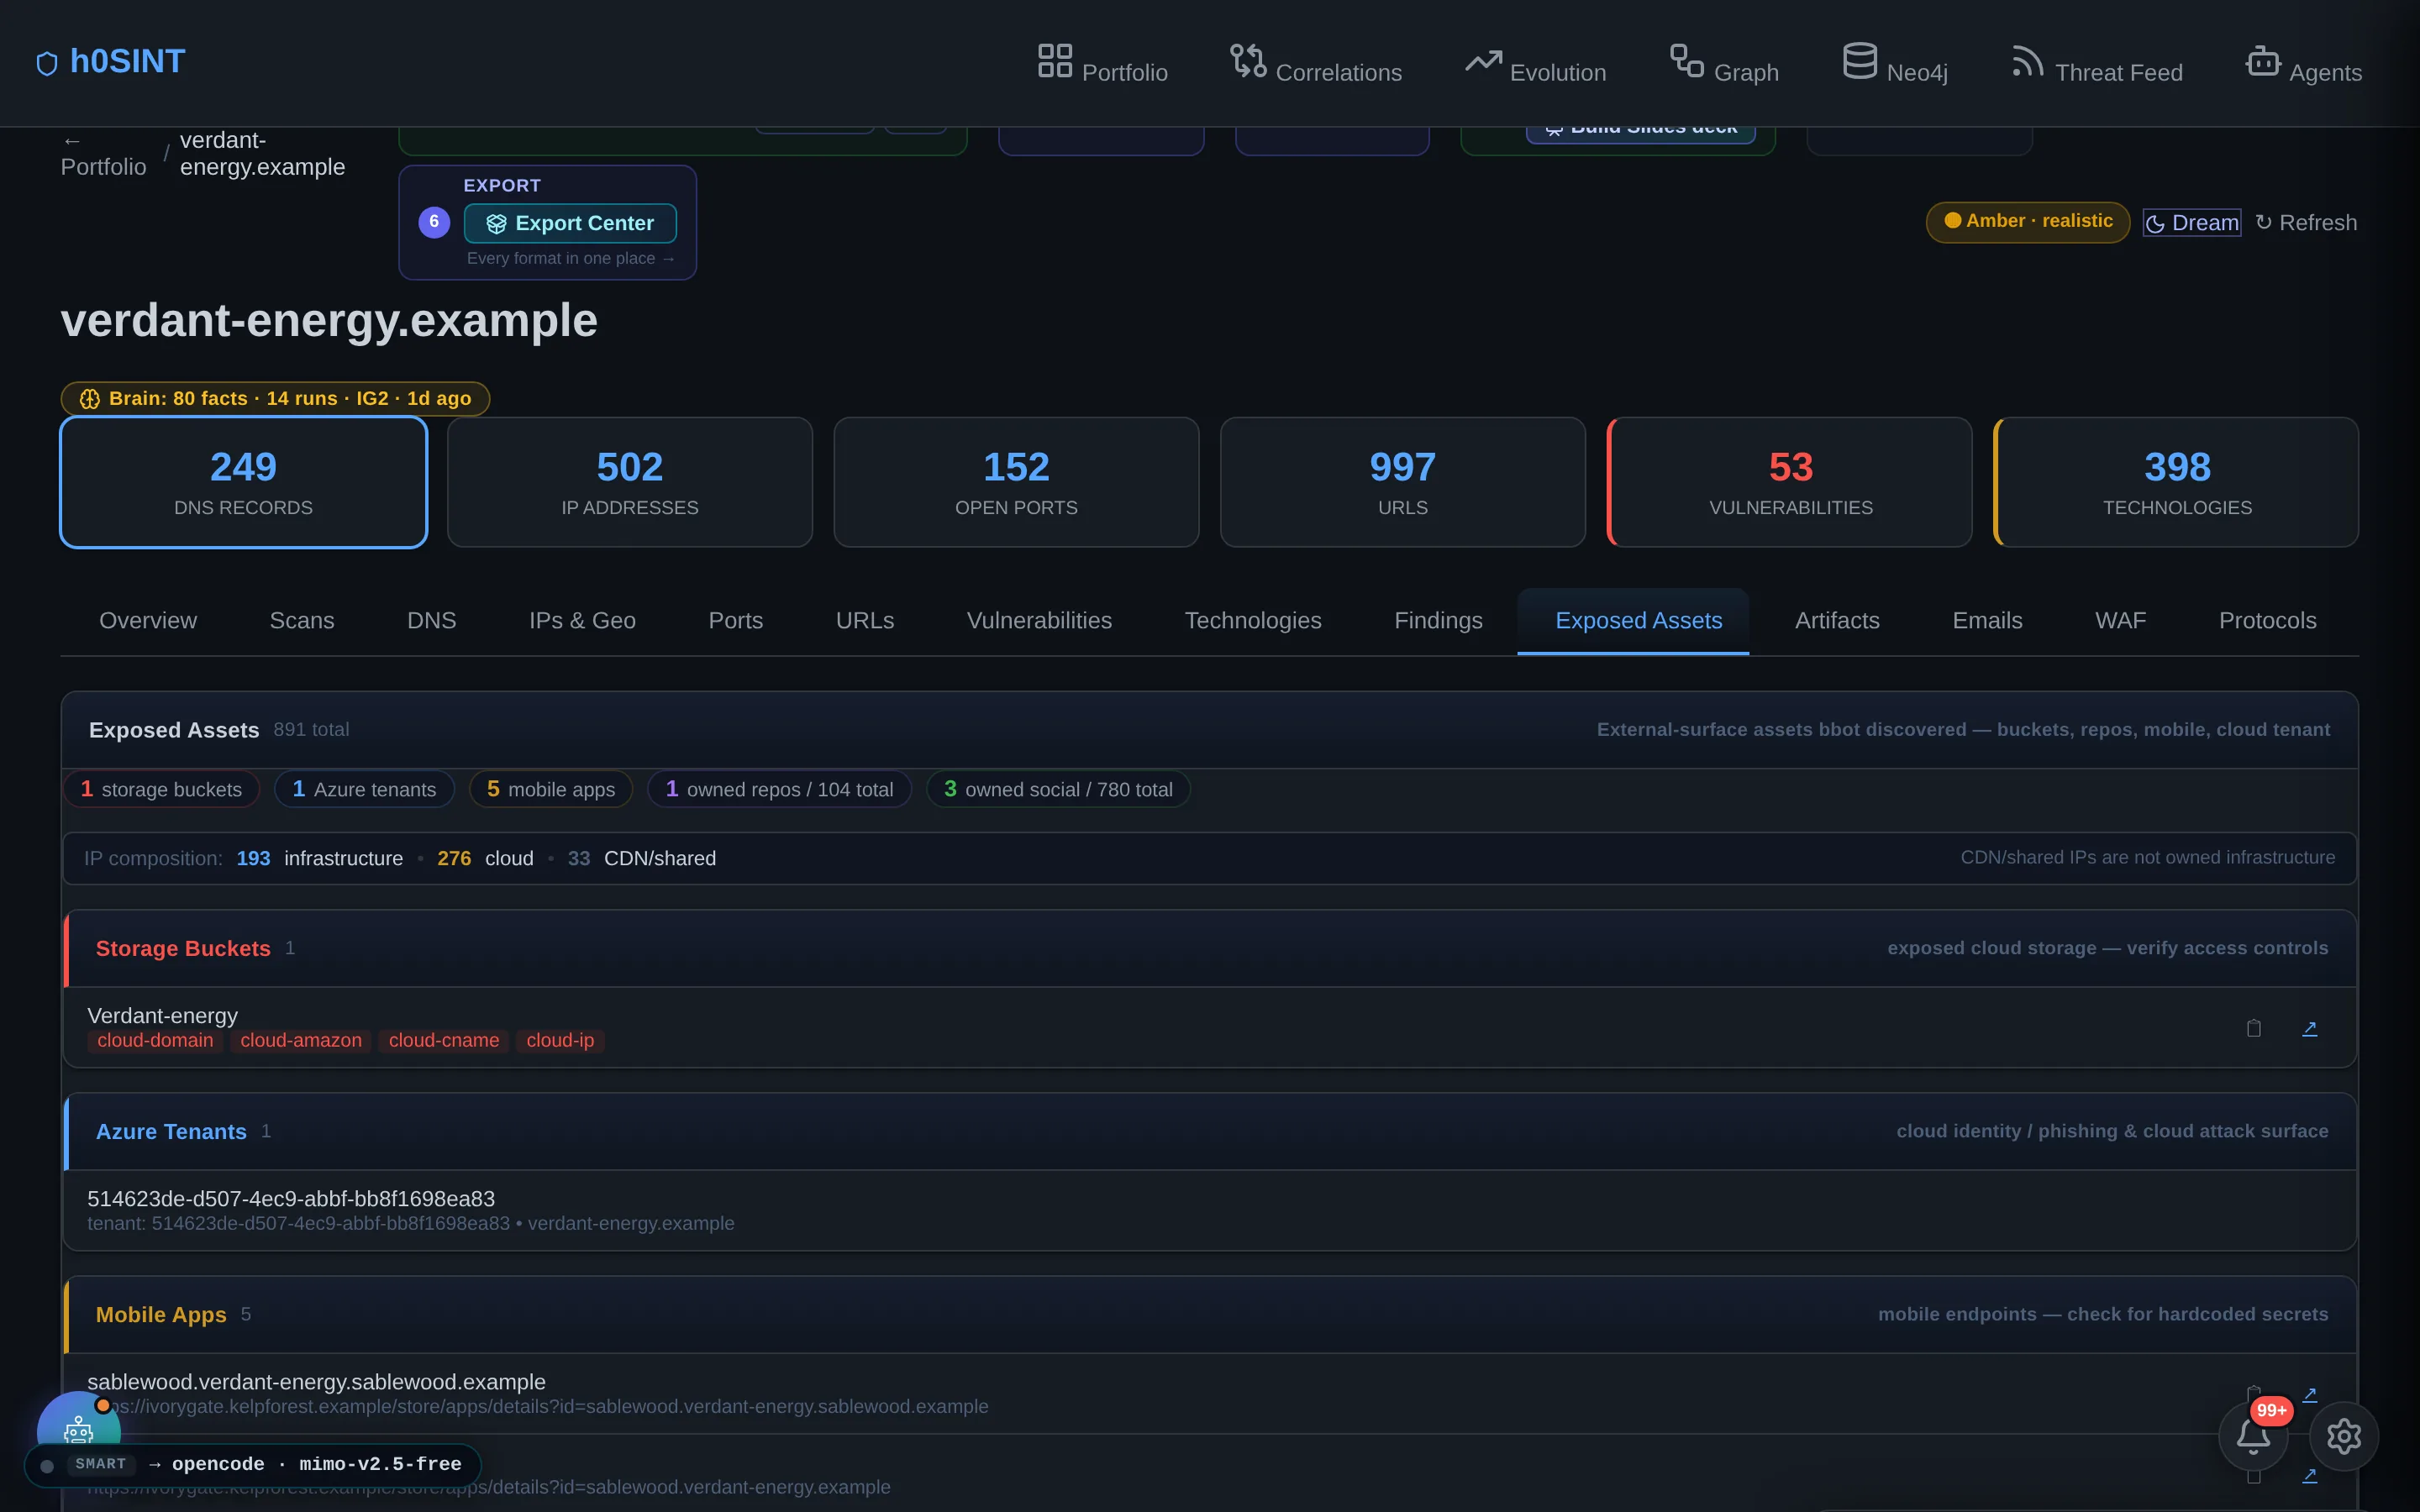Click the Graph nodes icon
The image size is (2420, 1512).
[1687, 60]
